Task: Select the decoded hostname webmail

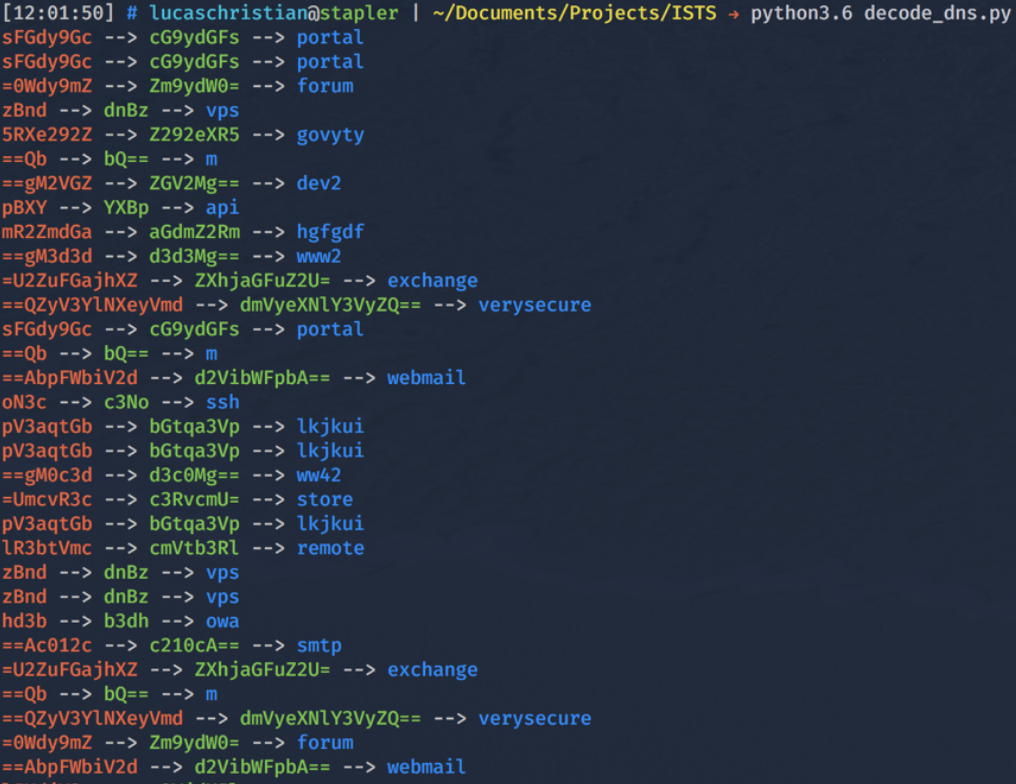Action: point(426,377)
